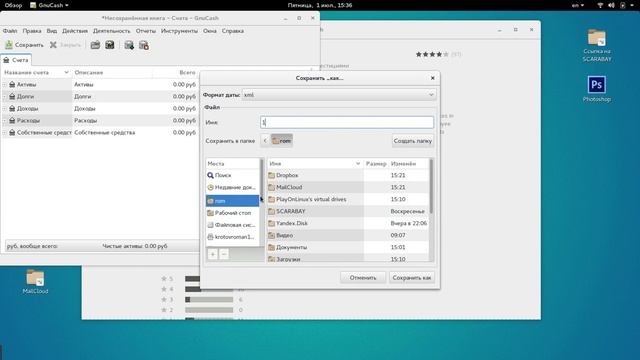Viewport: 640px width, 360px height.
Task: Sort file list by Имя column
Action: tap(315, 164)
